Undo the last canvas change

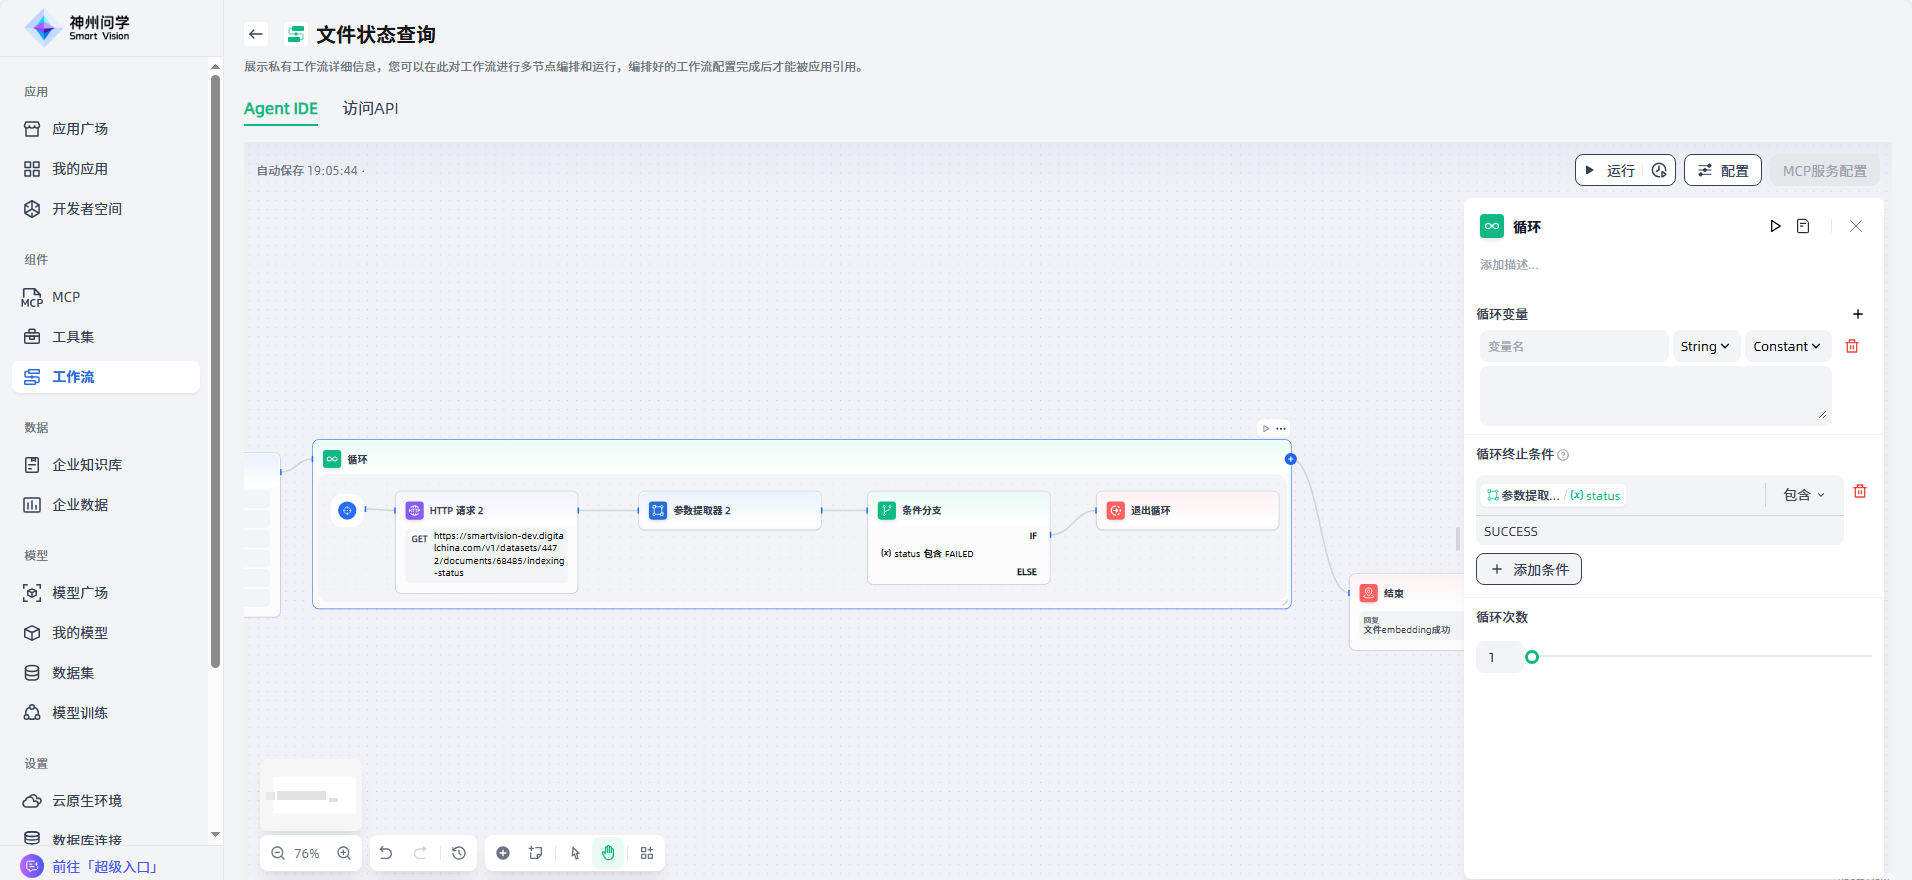click(386, 853)
